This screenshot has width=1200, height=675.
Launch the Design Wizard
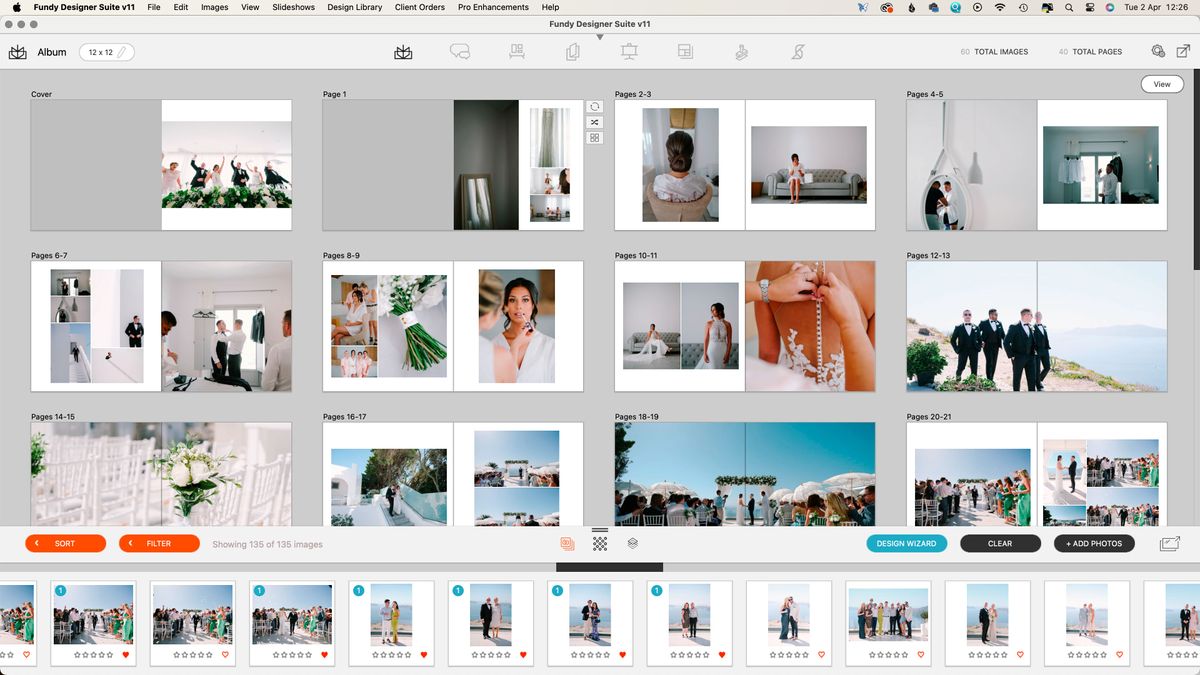tap(907, 543)
